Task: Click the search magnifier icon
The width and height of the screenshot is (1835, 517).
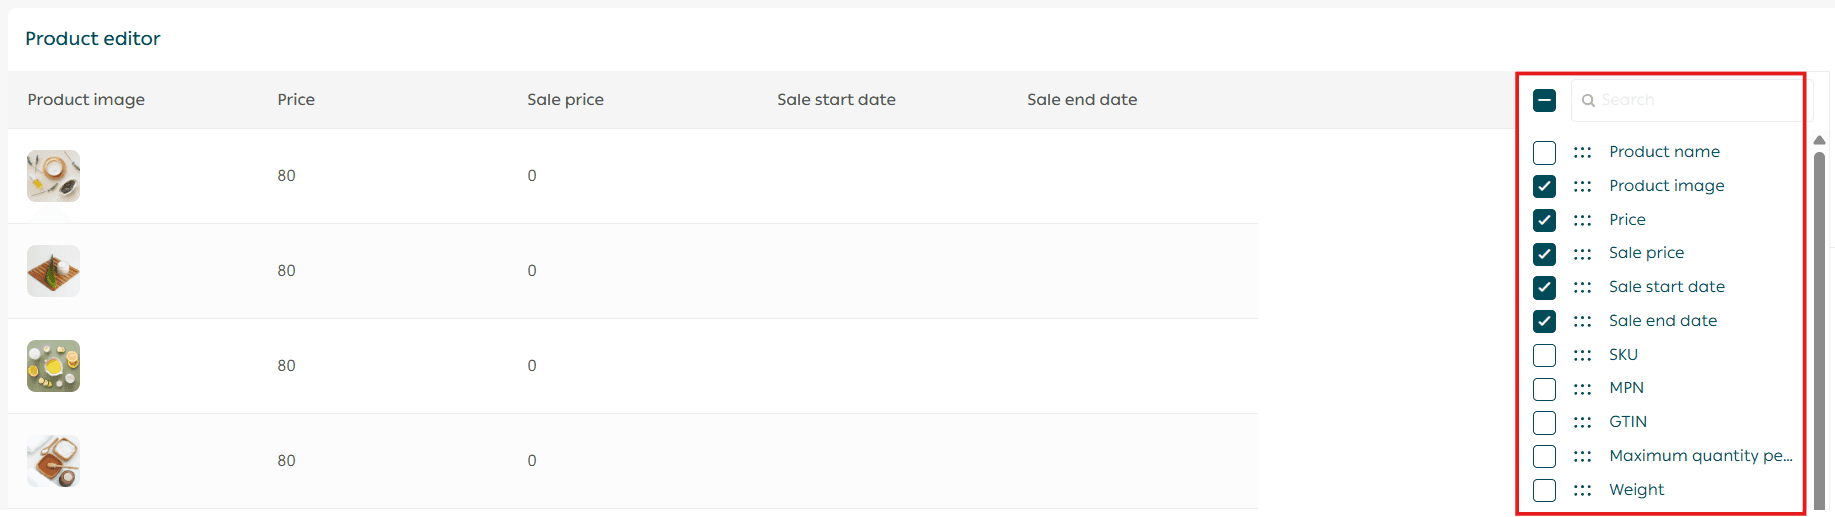Action: [x=1588, y=101]
